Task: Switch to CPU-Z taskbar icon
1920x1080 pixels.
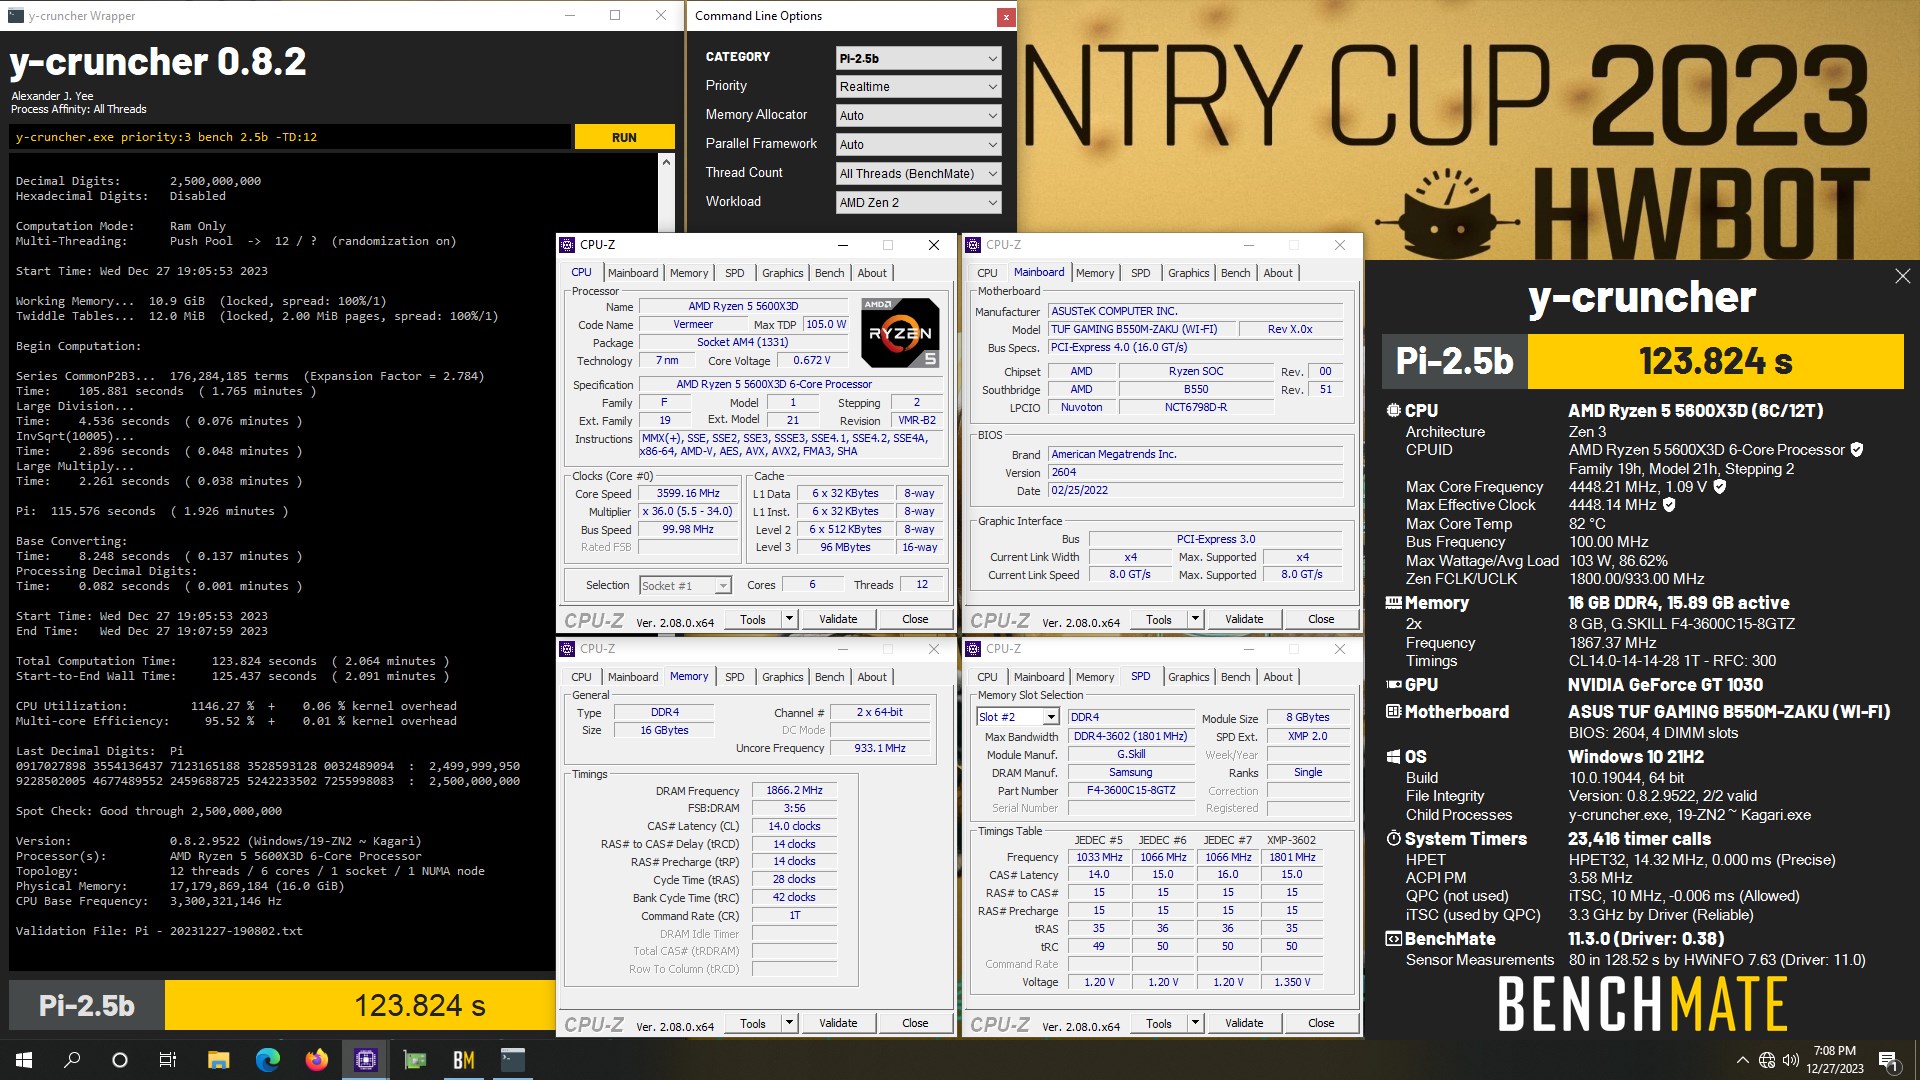Action: tap(365, 1060)
